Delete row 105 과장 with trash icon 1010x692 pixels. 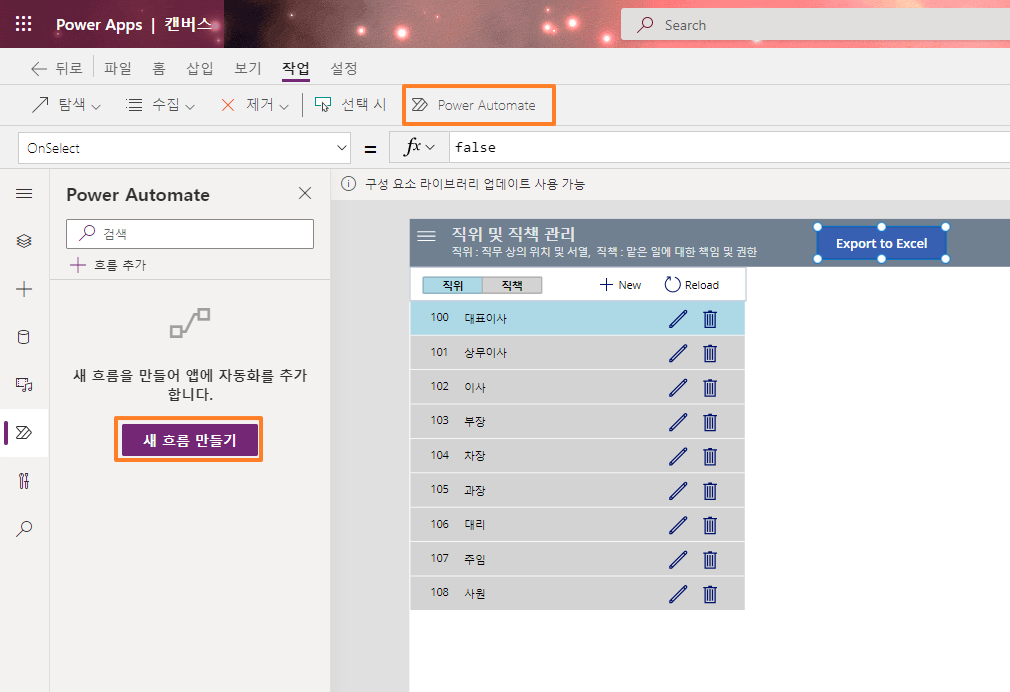(x=710, y=491)
